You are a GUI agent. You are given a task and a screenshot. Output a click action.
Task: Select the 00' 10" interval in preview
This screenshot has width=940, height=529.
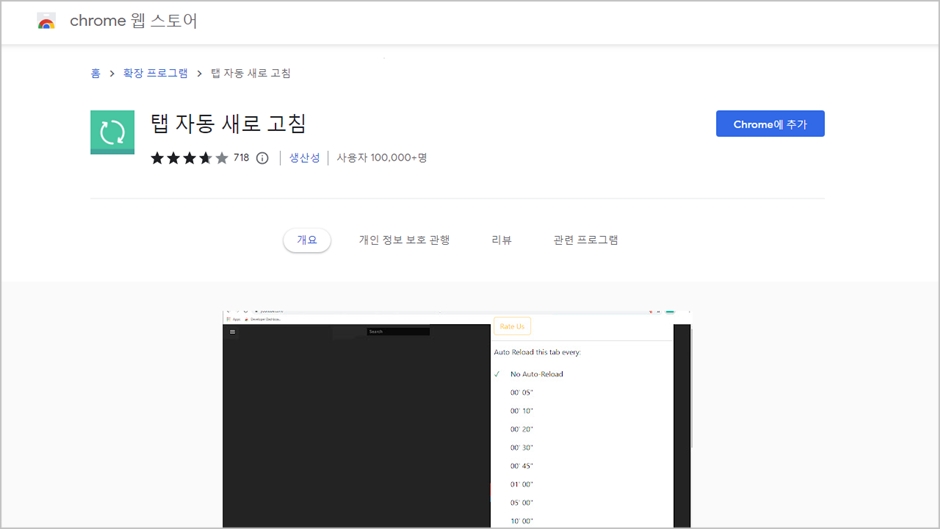pos(522,411)
